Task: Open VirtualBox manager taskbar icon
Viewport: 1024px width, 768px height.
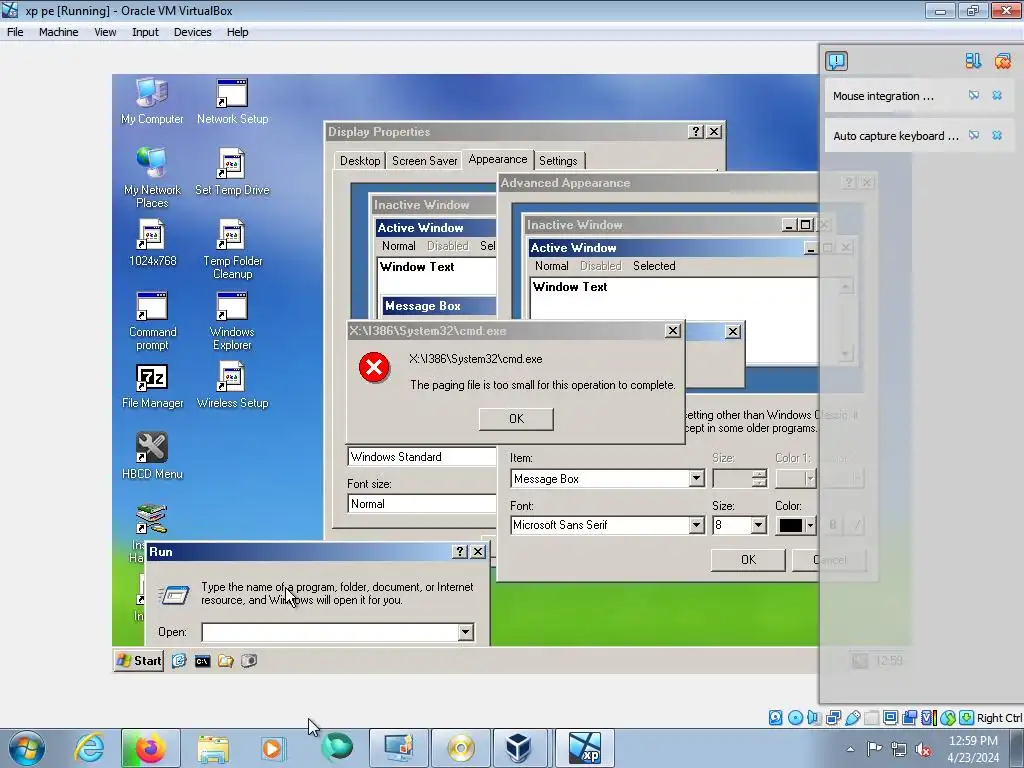Action: click(x=518, y=748)
